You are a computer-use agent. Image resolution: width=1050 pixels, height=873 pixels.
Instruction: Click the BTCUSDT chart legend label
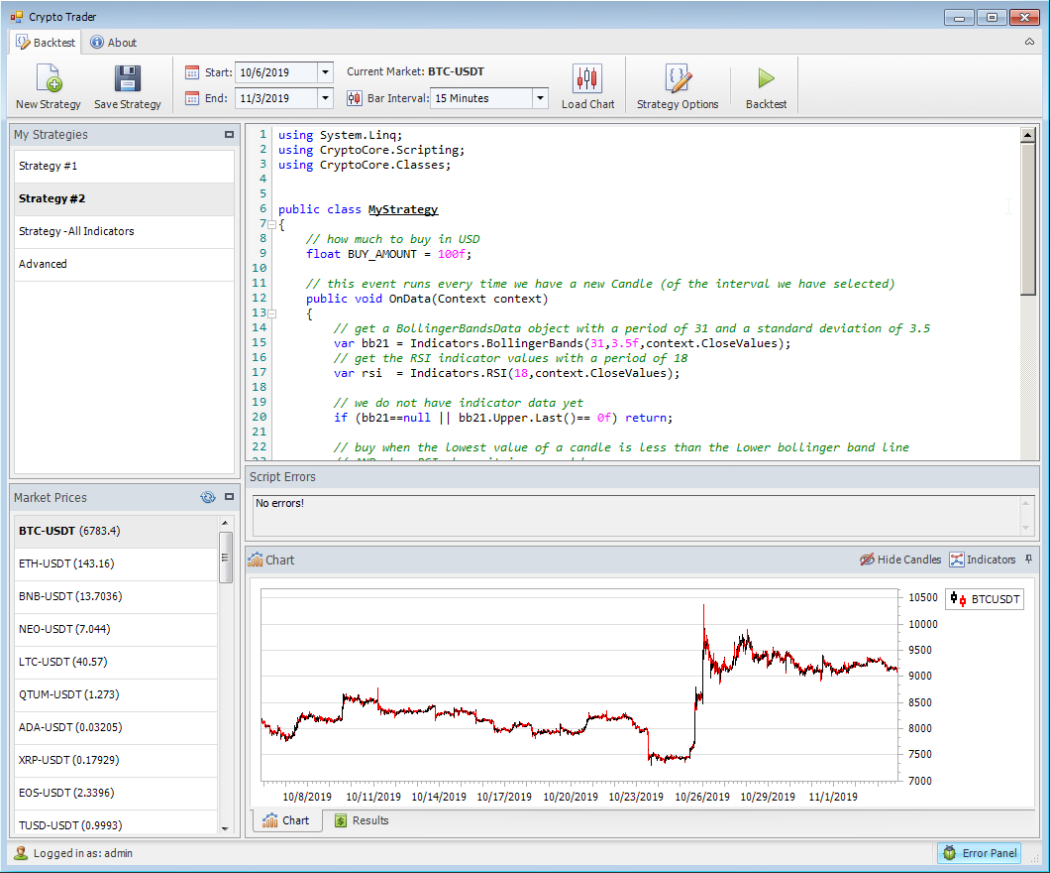coord(995,599)
